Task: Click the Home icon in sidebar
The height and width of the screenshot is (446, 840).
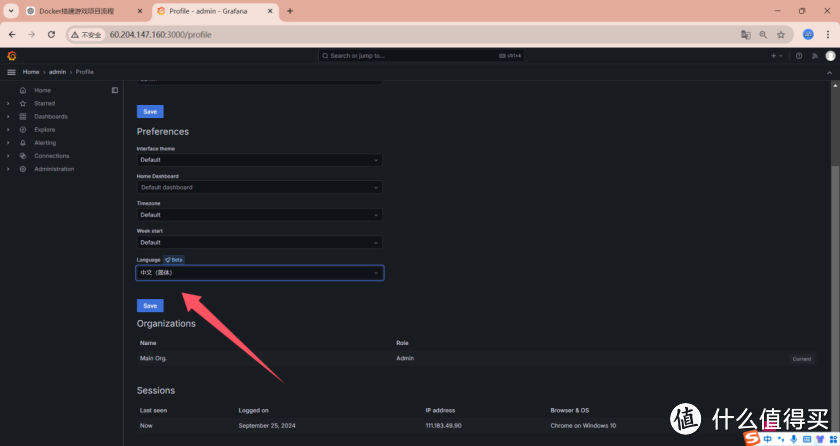Action: [22, 90]
